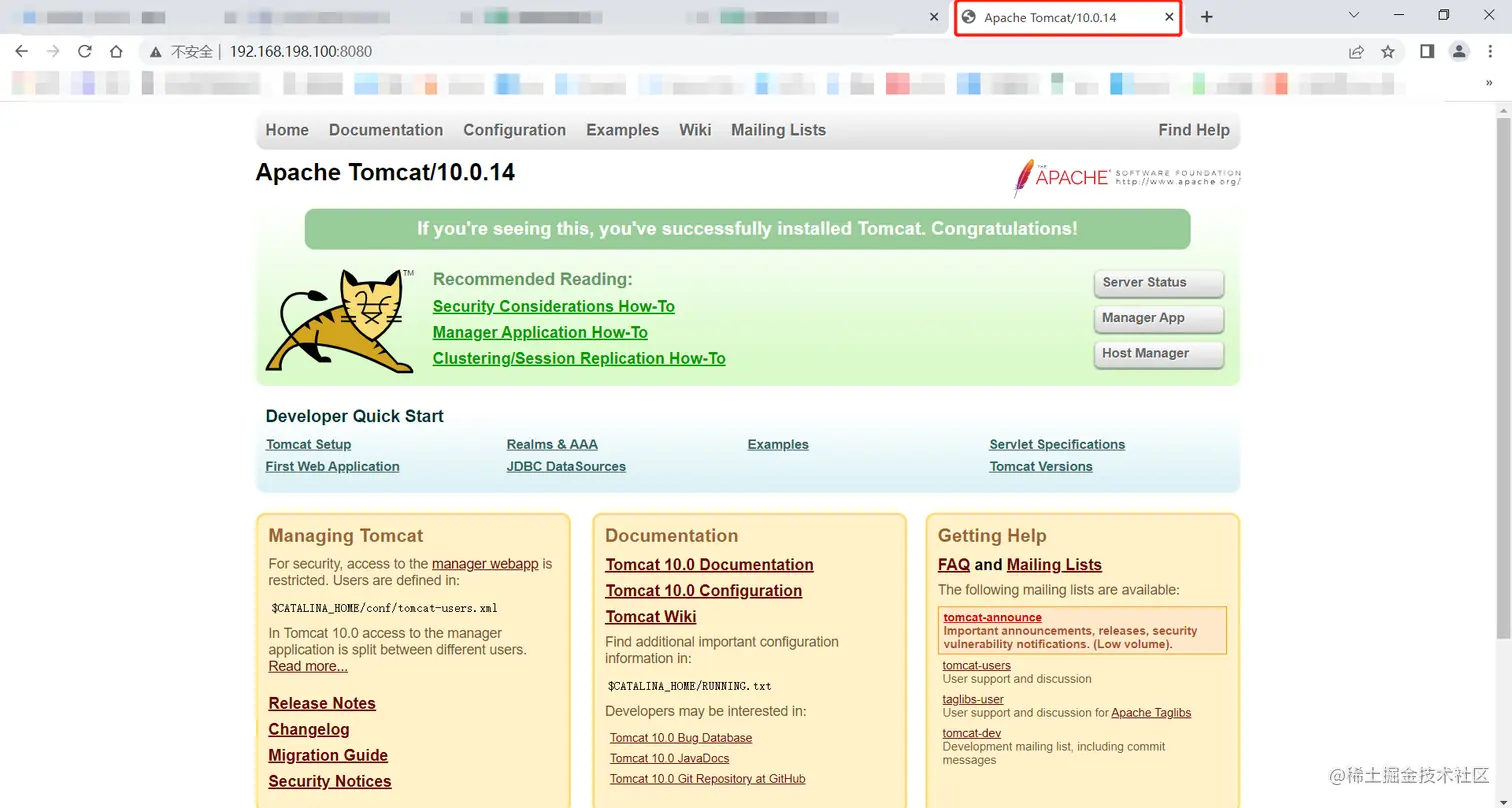Open Tomcat 10.0 Bug Database link
Screen dimensions: 1512x808
point(681,738)
